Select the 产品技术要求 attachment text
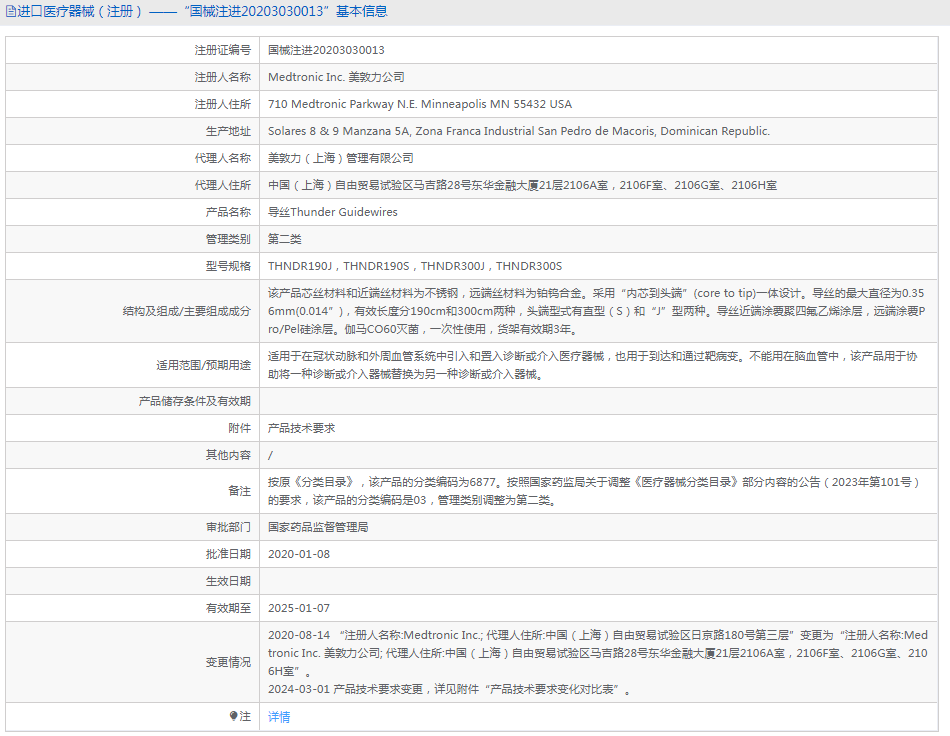Viewport: 950px width, 736px height. pyautogui.click(x=301, y=428)
